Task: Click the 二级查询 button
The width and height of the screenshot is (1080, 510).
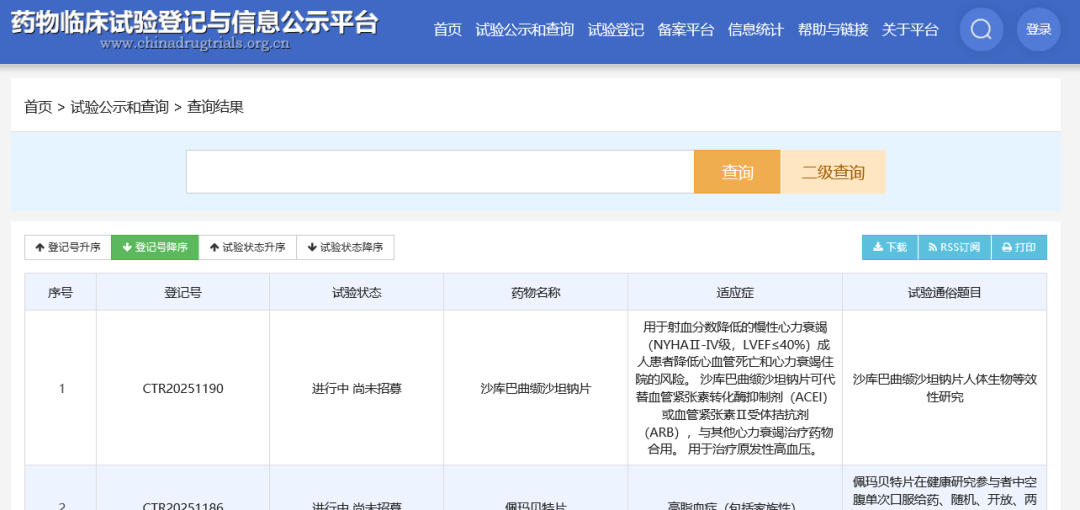Action: tap(833, 172)
